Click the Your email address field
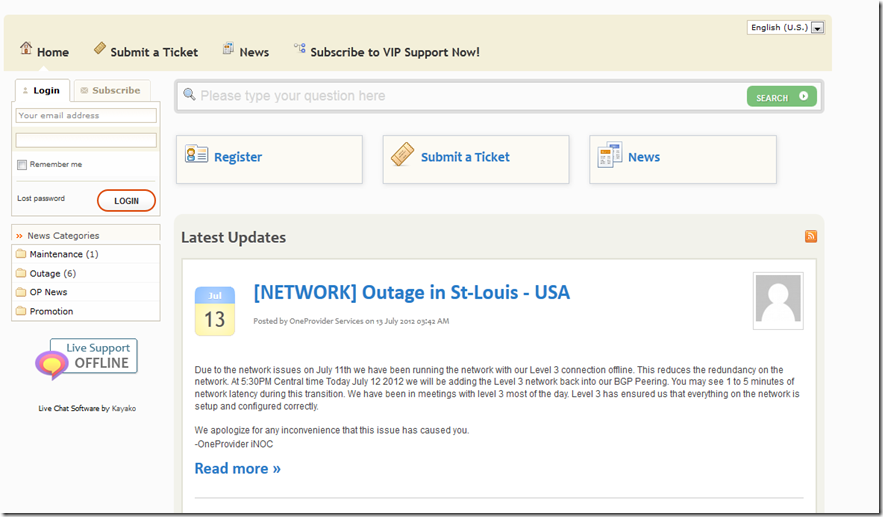 pyautogui.click(x=86, y=115)
